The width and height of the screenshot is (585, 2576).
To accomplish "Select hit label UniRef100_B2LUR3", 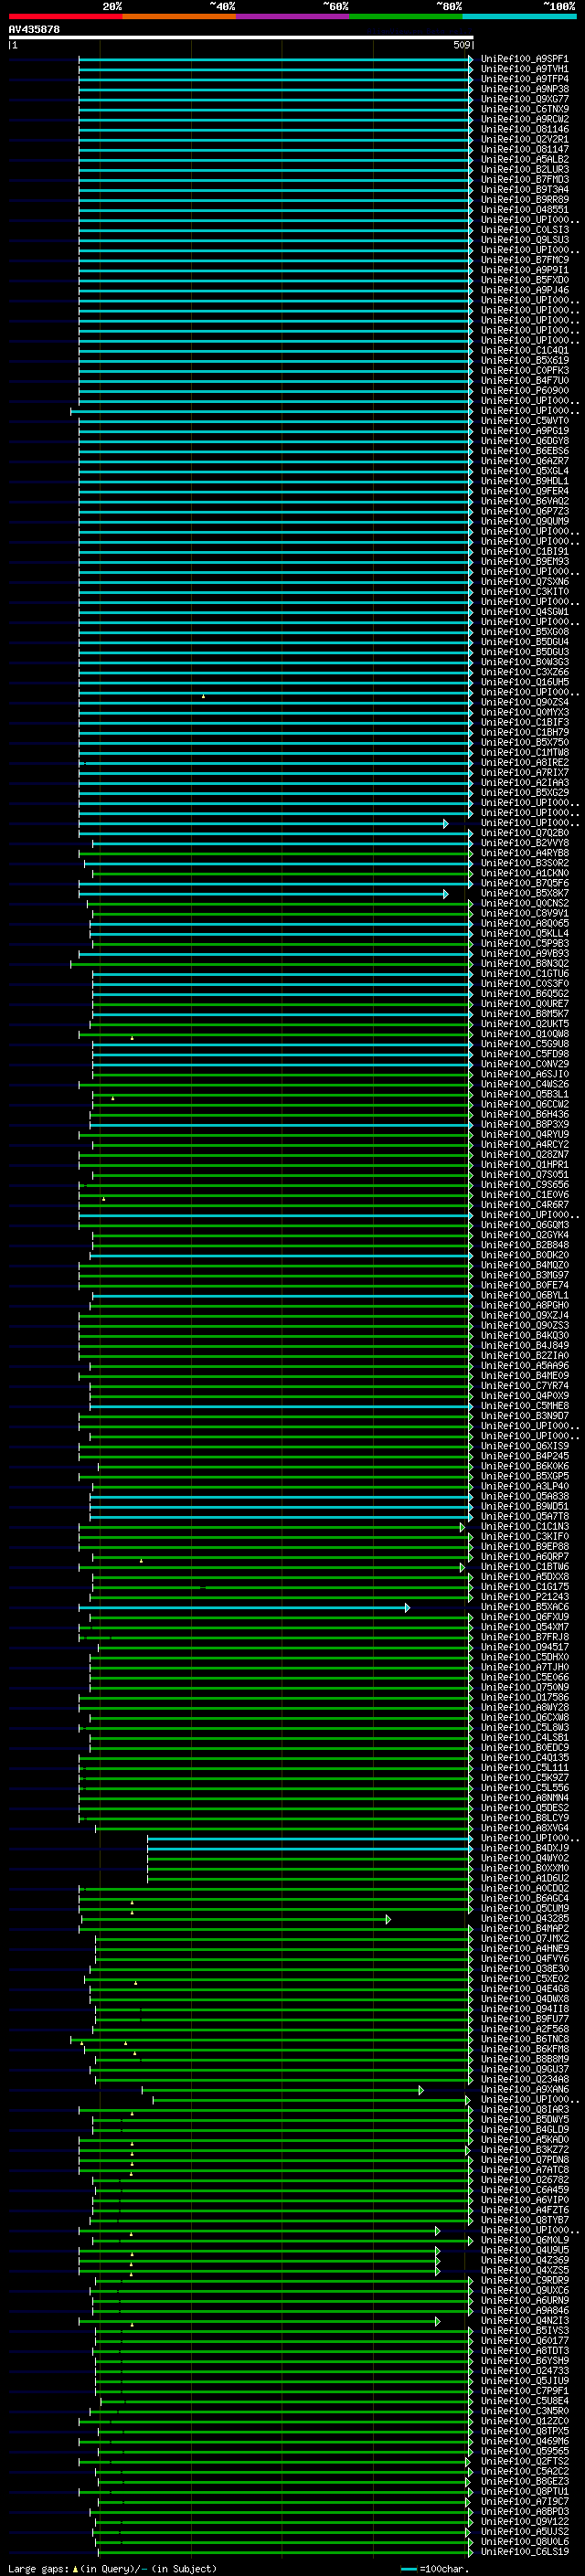I will [x=524, y=170].
